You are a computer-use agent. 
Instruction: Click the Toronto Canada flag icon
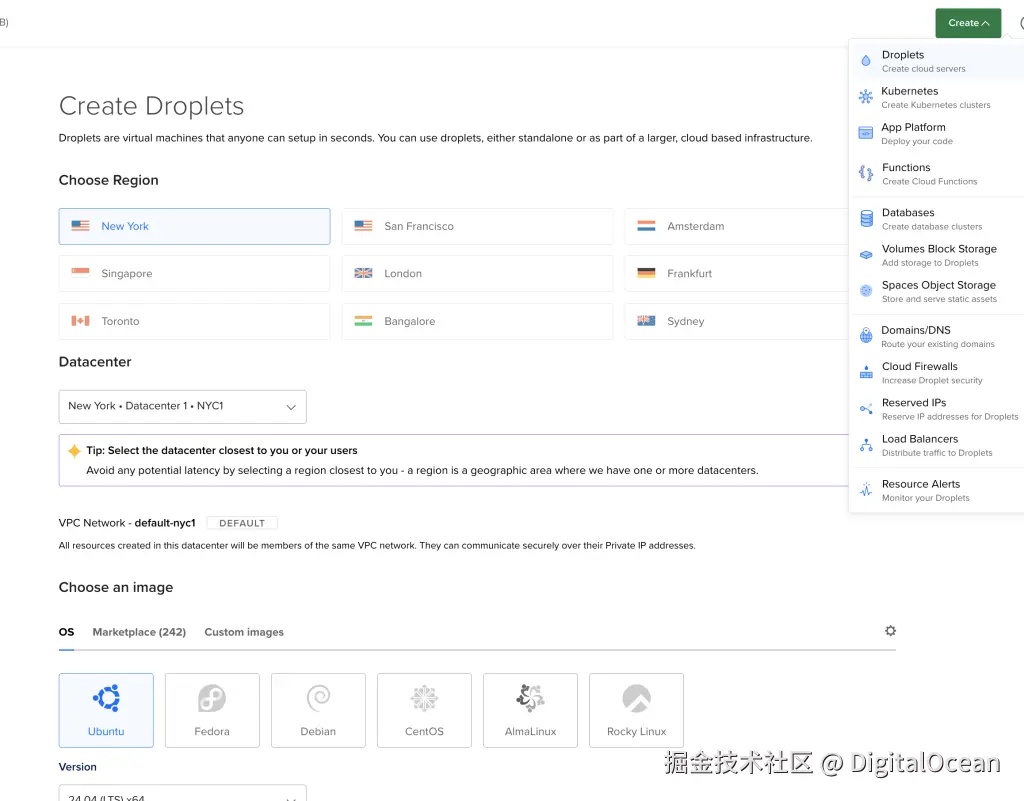click(80, 321)
